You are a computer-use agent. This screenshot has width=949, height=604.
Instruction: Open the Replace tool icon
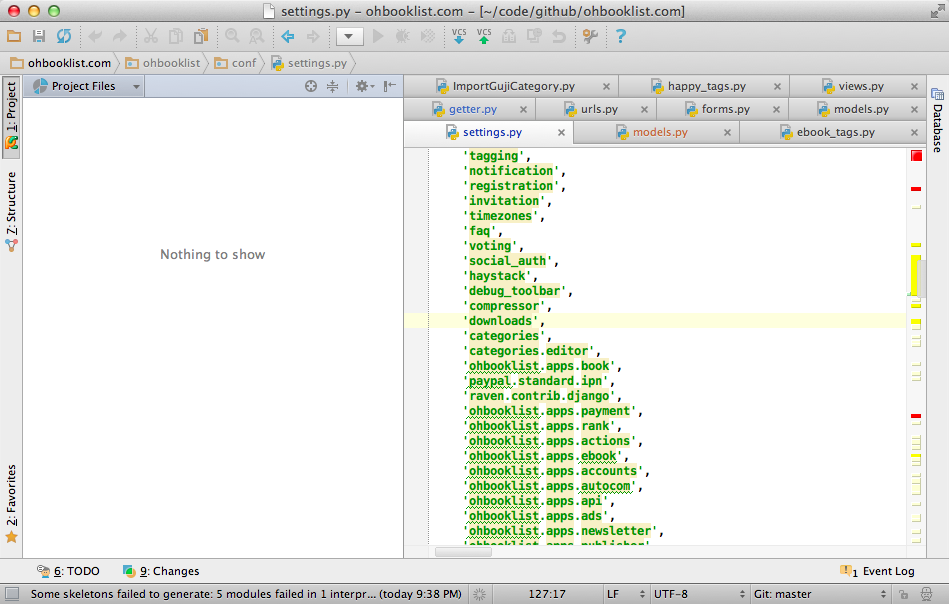[257, 36]
